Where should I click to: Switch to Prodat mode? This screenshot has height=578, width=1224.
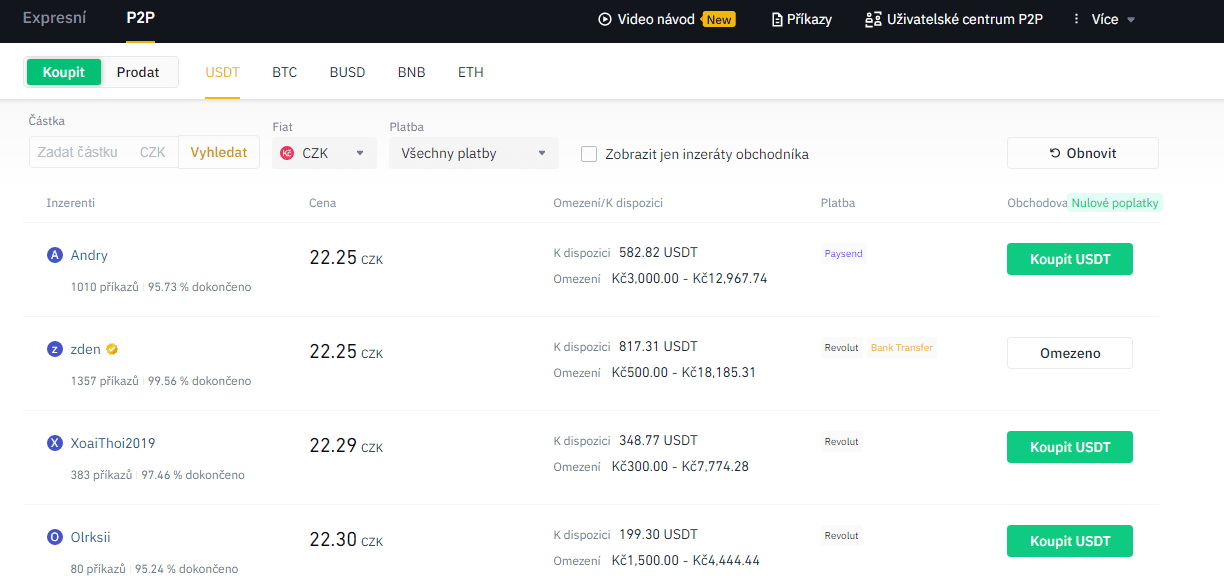tap(138, 72)
